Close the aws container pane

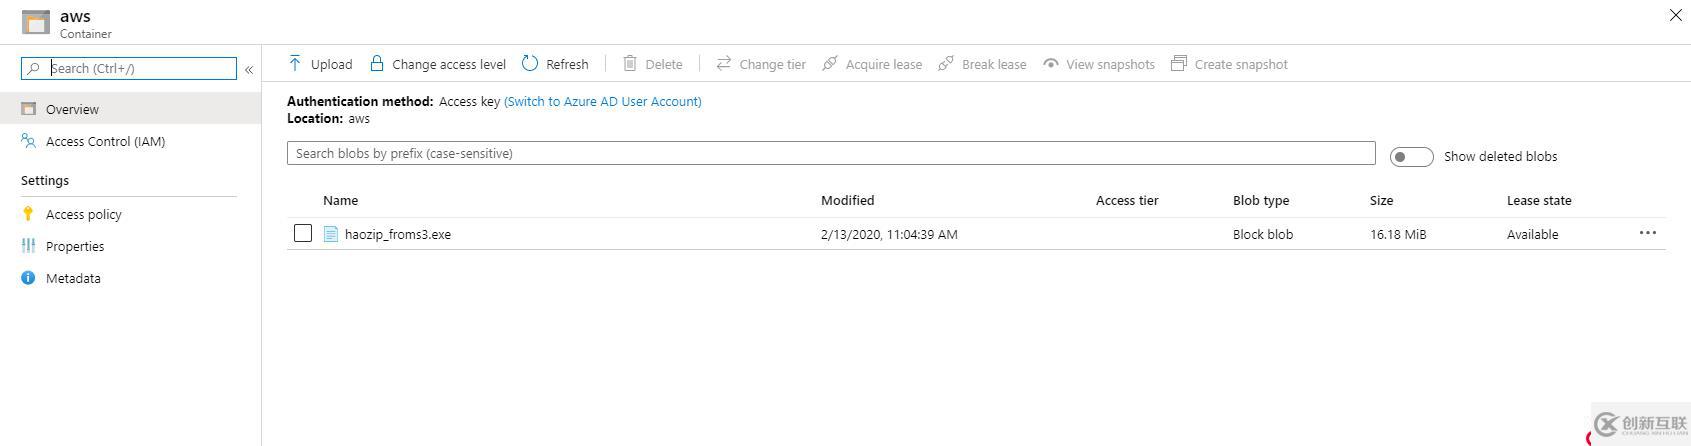(1676, 15)
